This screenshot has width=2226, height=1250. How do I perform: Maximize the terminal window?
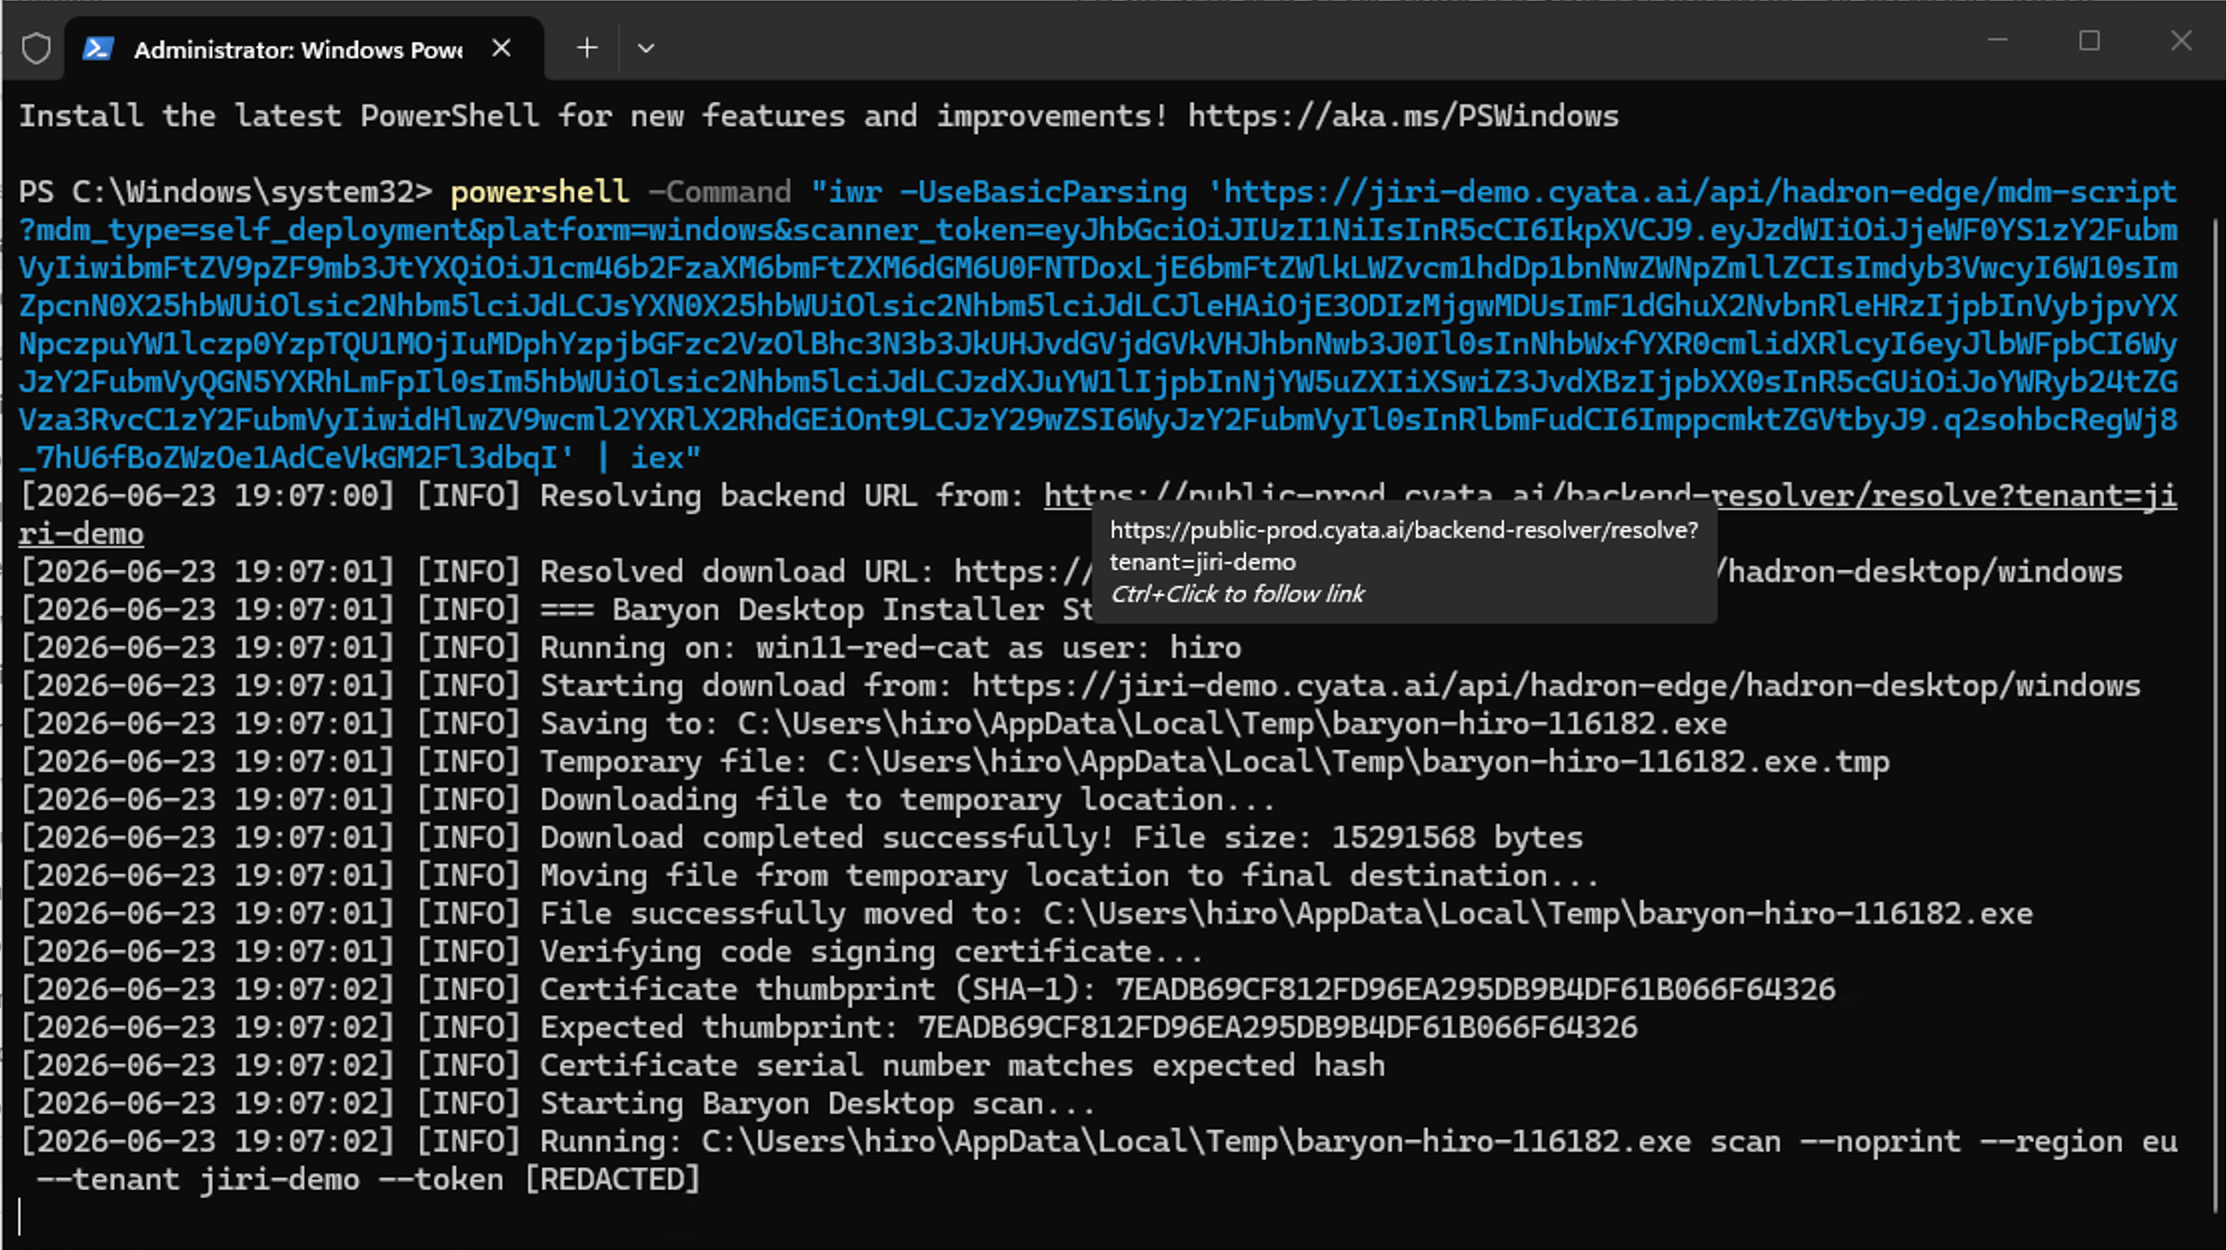(x=2089, y=40)
